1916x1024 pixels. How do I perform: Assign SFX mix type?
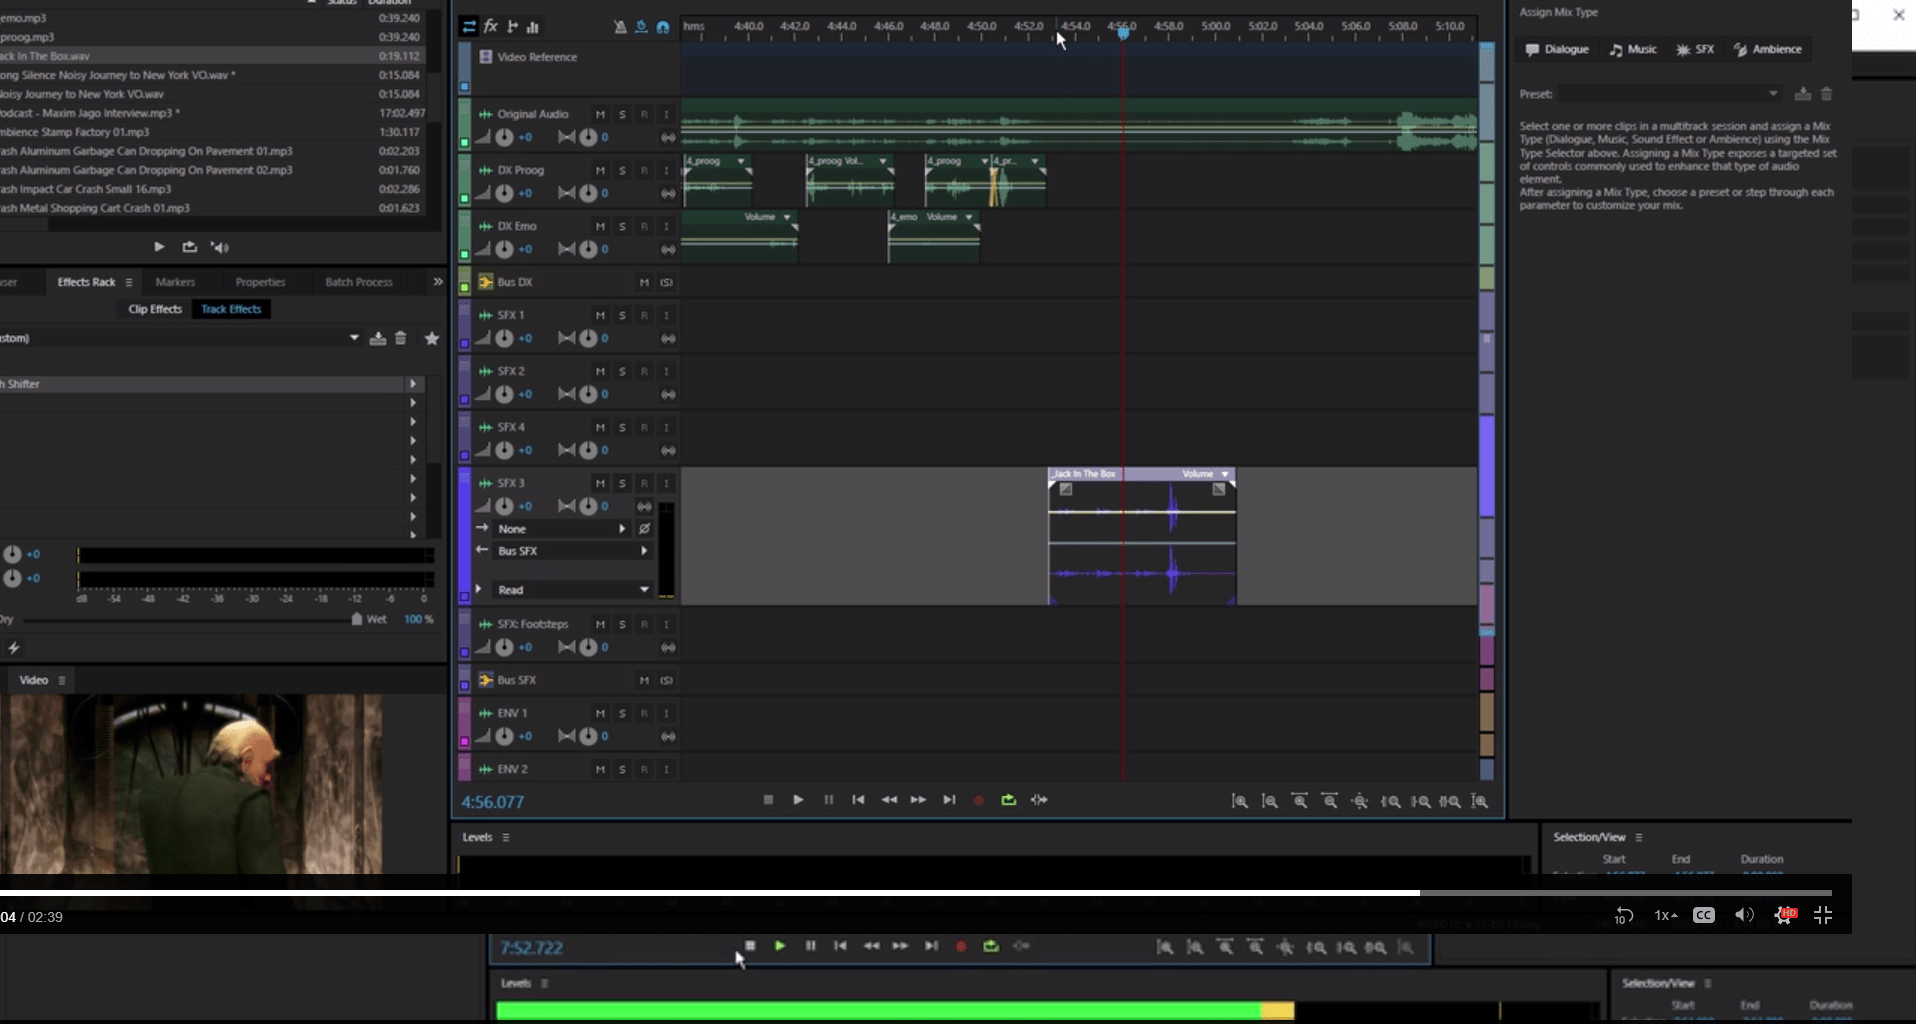1695,49
